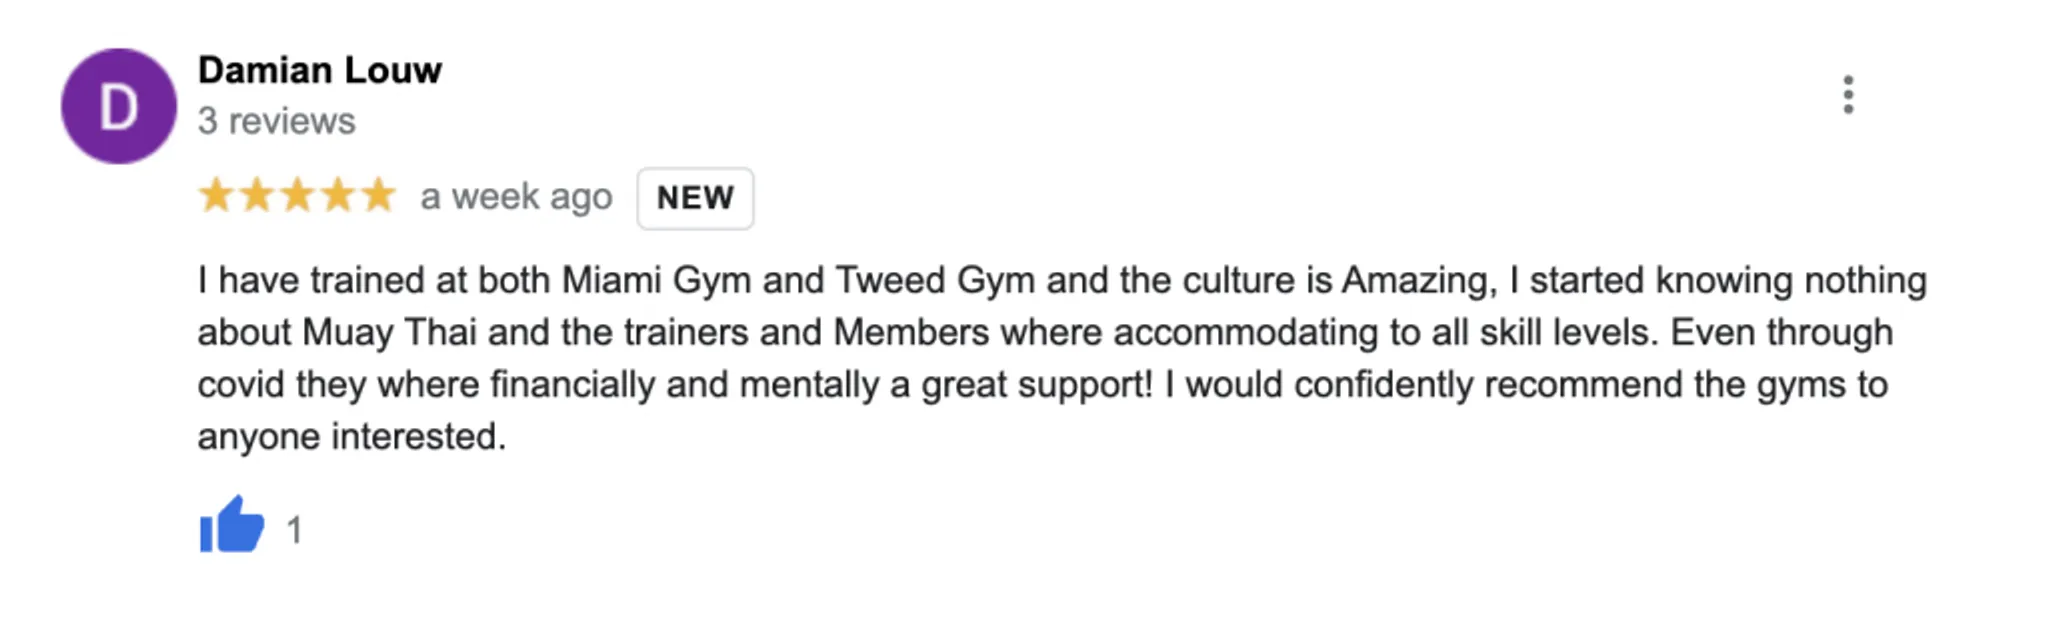Click "anyone interested." on the last line

[352, 437]
